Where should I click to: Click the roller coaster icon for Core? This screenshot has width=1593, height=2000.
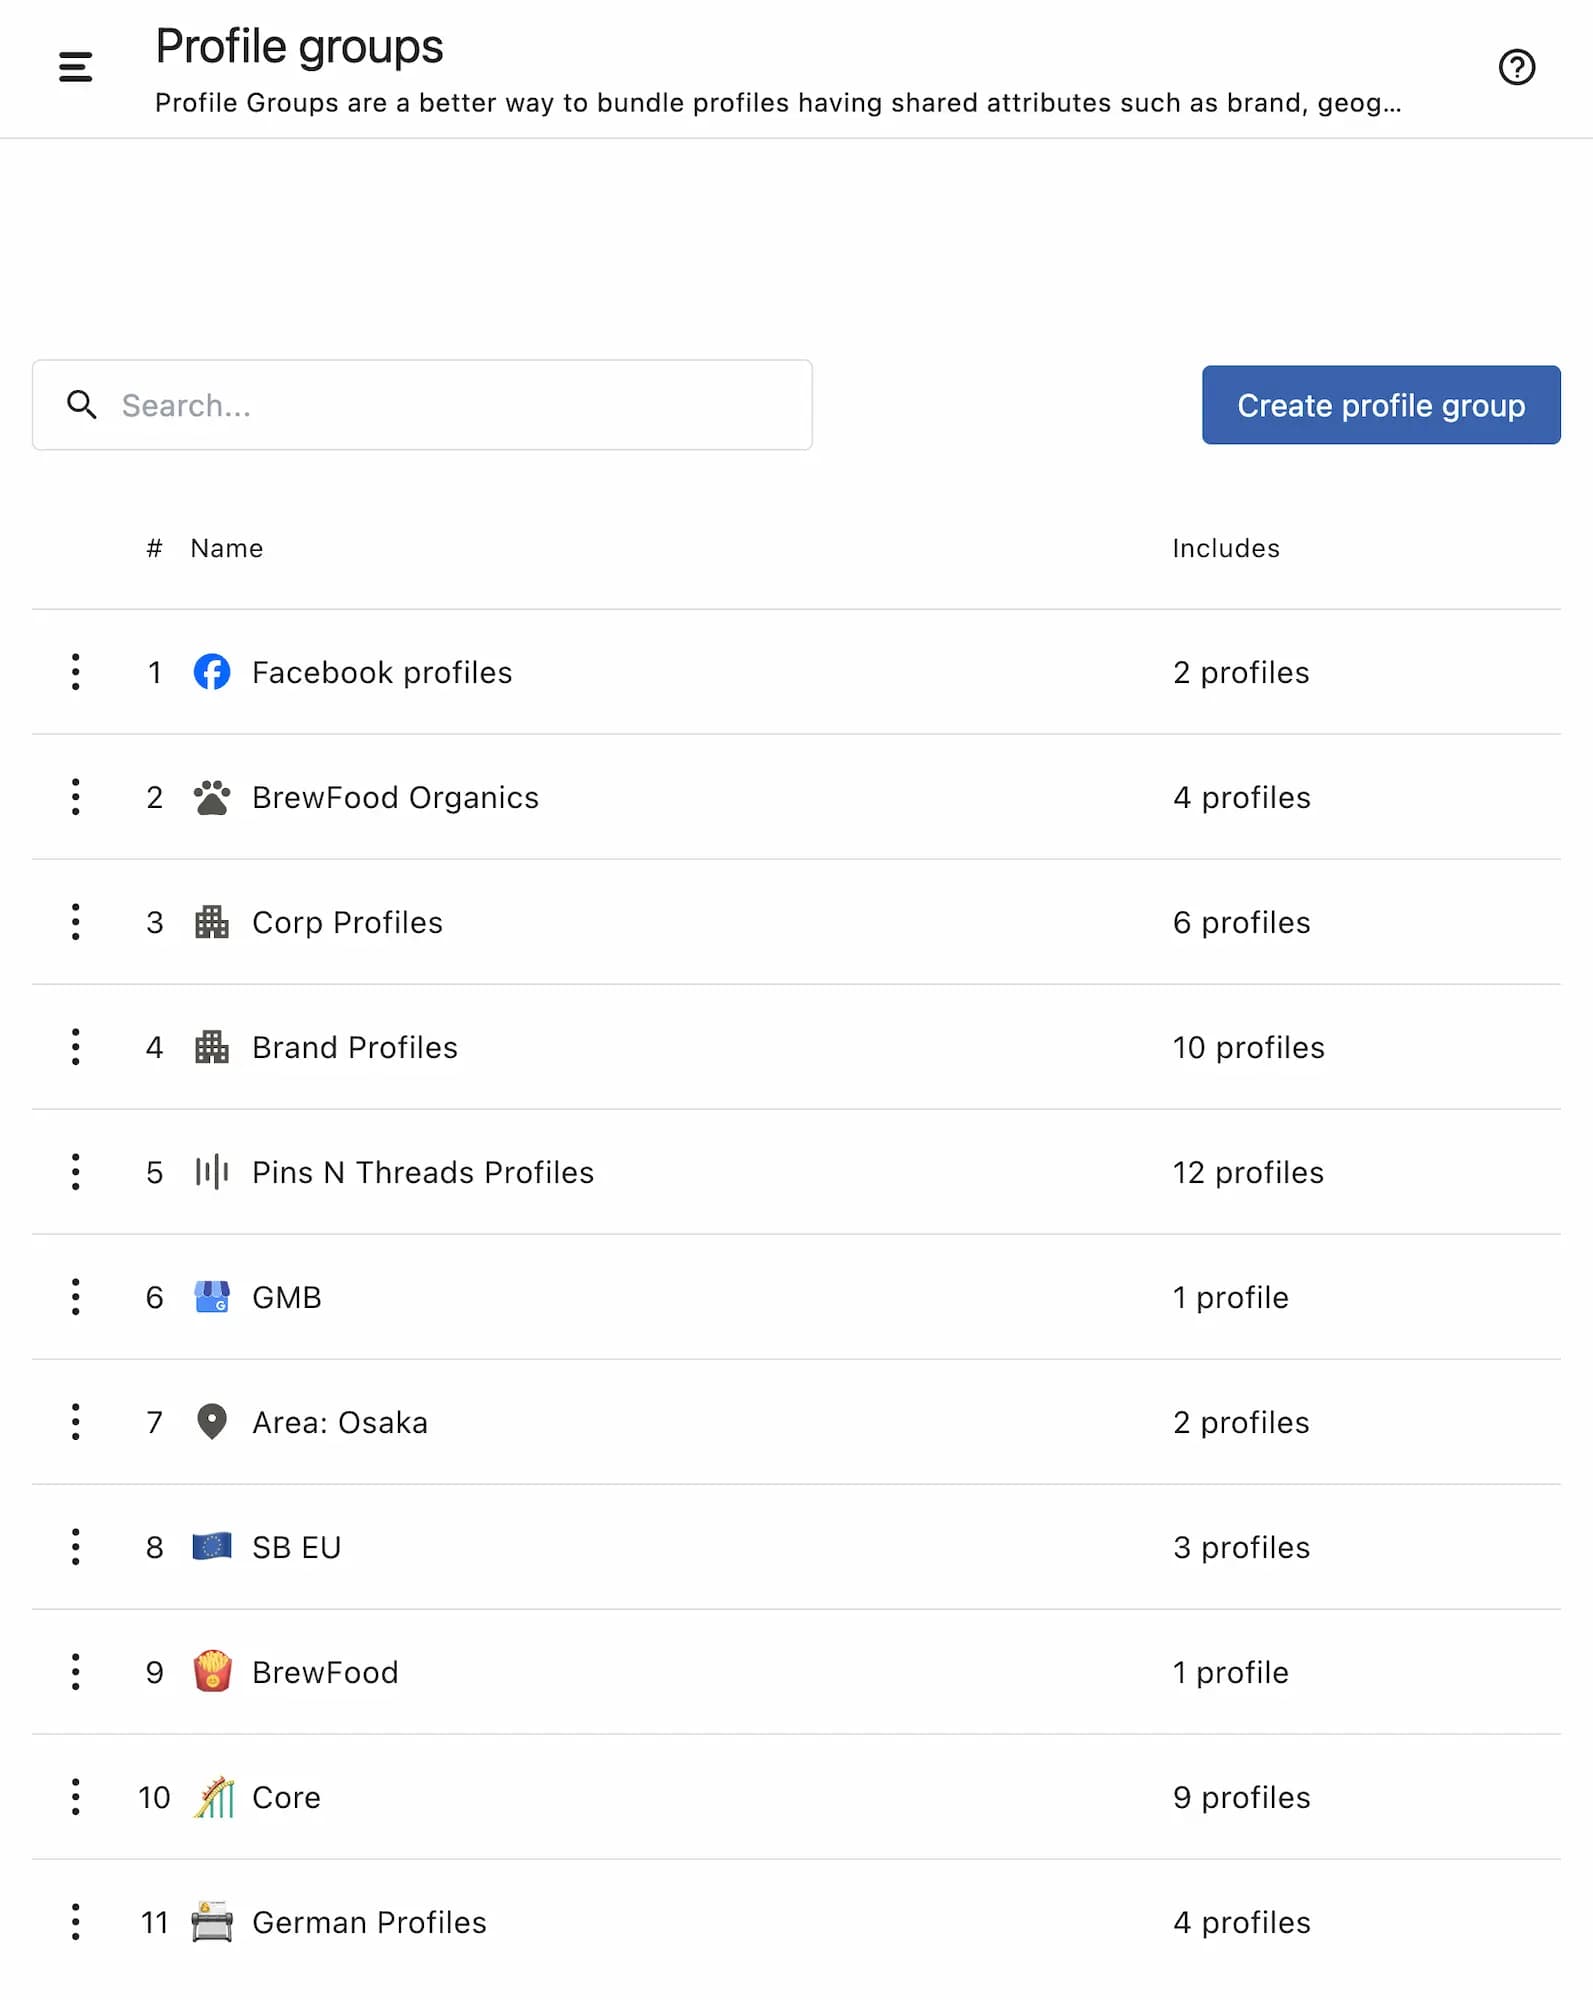point(213,1797)
